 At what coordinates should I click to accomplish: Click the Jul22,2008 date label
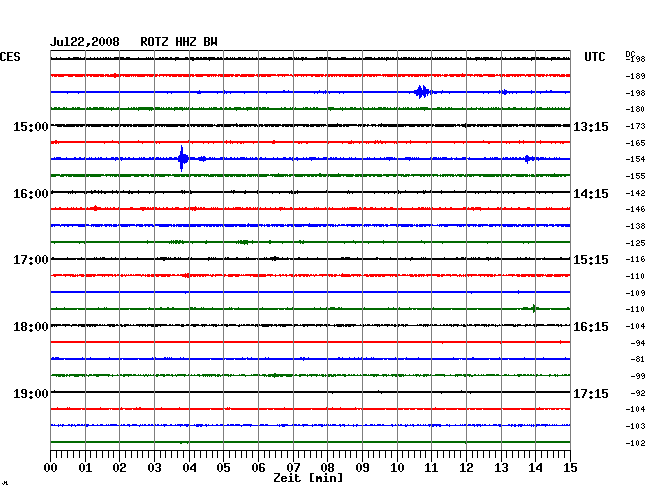(85, 42)
